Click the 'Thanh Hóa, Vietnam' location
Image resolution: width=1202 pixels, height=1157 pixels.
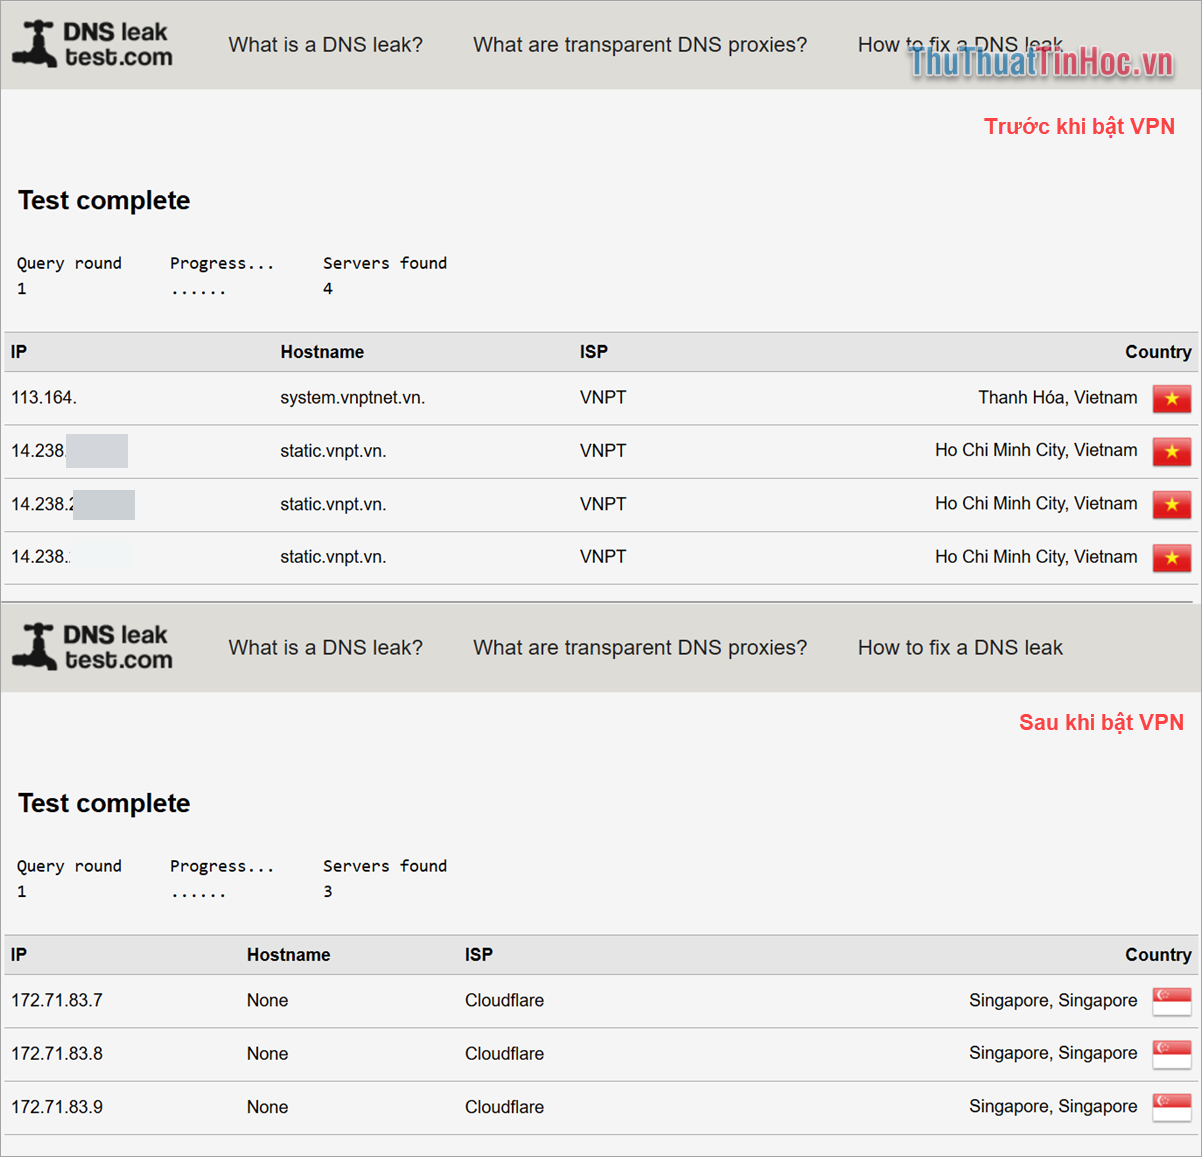[1058, 398]
